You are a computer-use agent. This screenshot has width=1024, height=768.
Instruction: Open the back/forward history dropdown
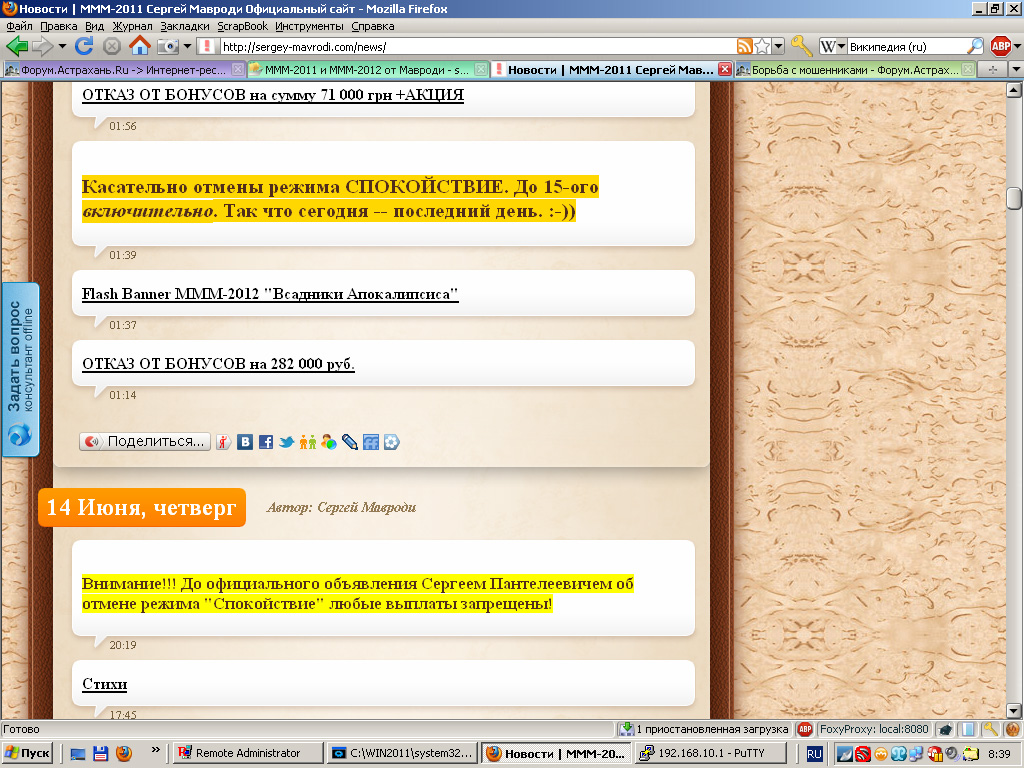point(62,46)
